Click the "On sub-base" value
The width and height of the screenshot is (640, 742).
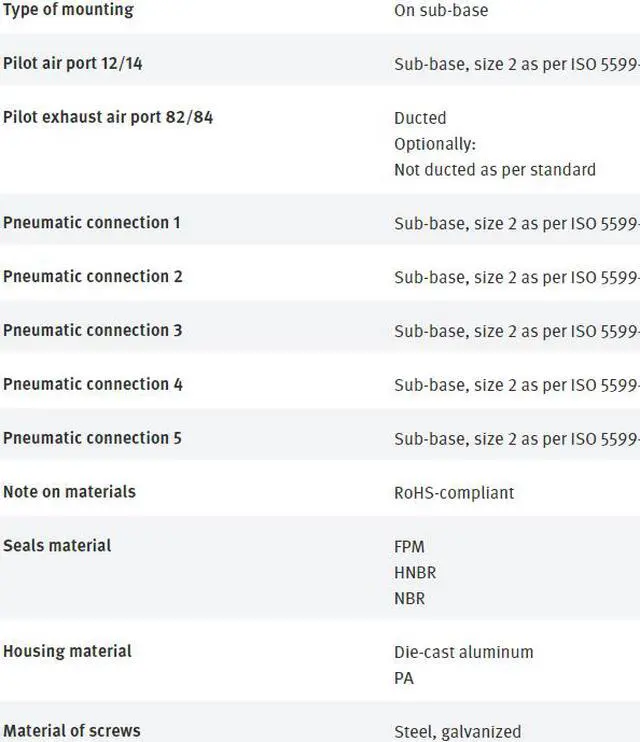click(x=441, y=11)
